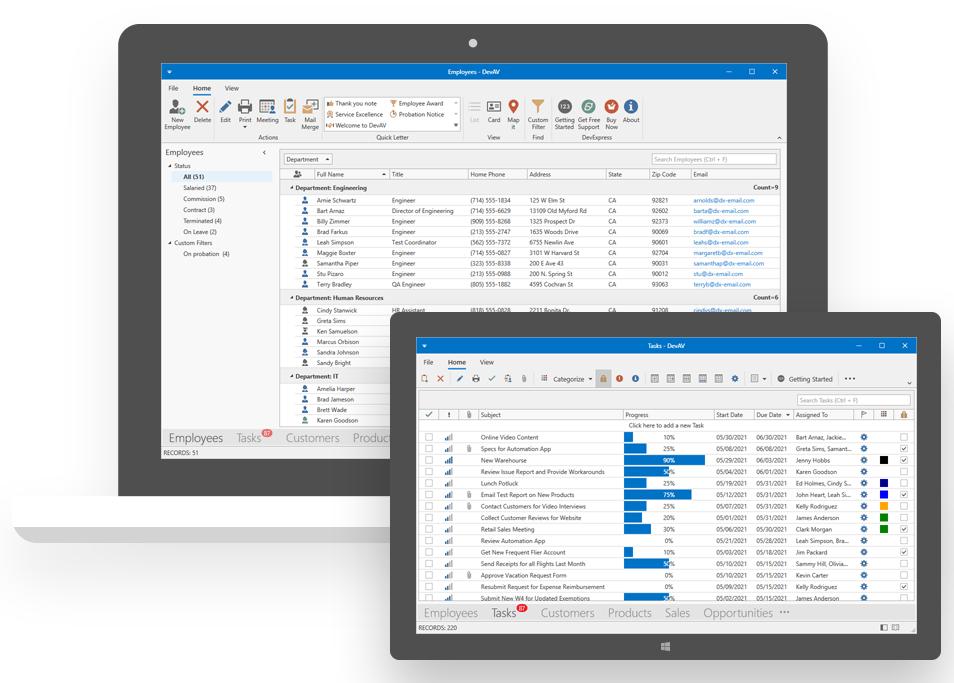The width and height of the screenshot is (954, 683).
Task: Expand the Quick Letter gallery
Action: [x=456, y=125]
